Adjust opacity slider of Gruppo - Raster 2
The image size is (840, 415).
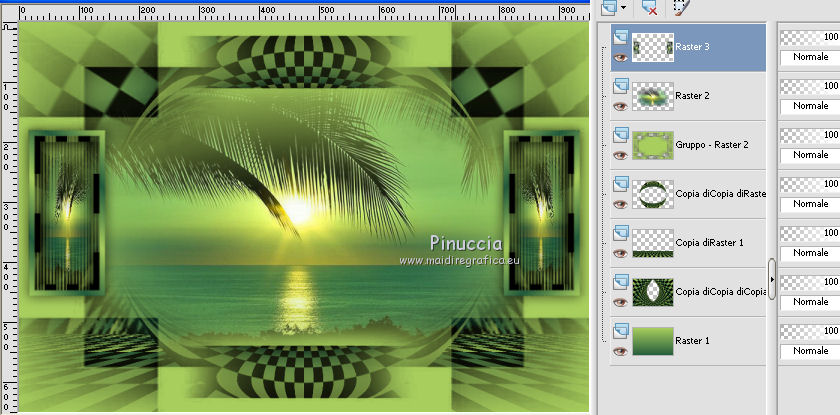(x=810, y=135)
